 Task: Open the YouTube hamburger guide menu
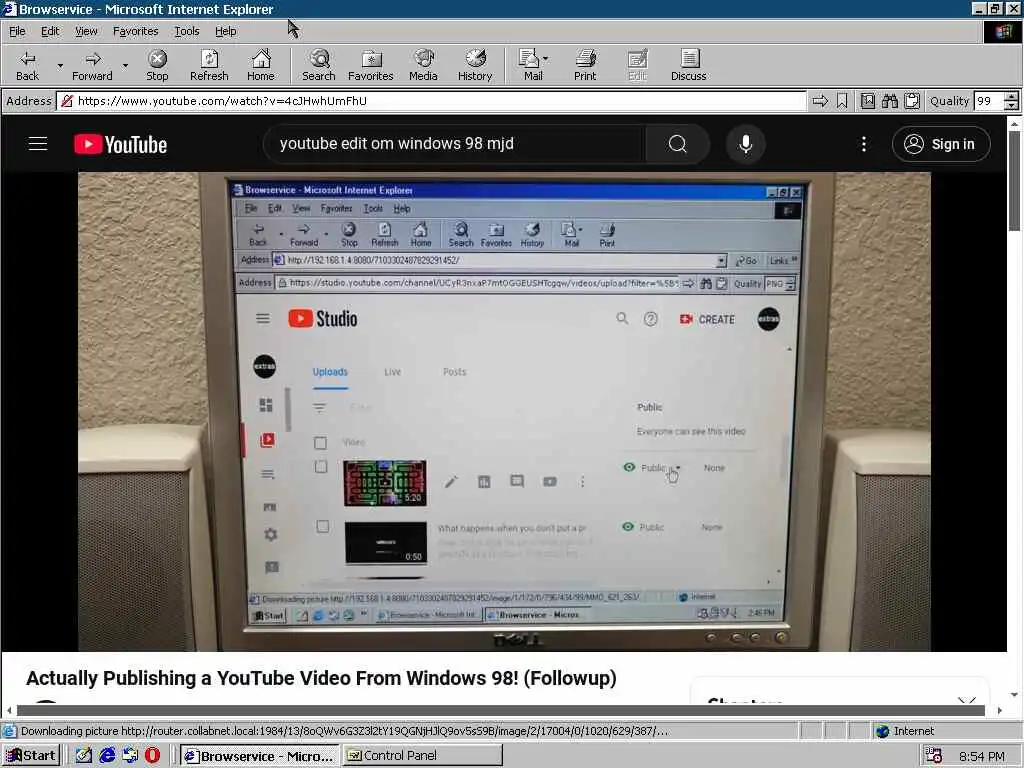(x=38, y=144)
